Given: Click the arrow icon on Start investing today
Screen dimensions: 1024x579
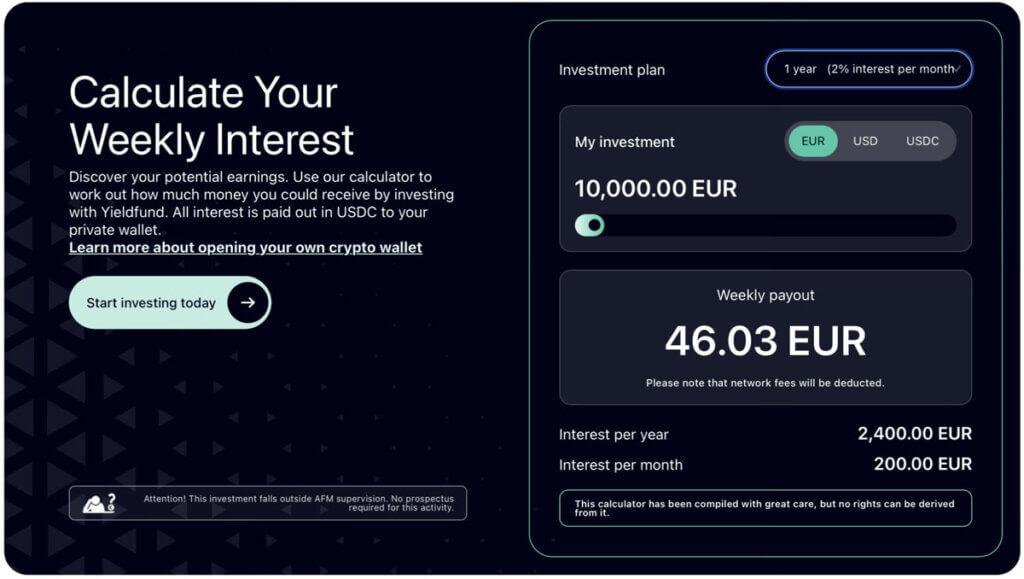Looking at the screenshot, I should click(x=248, y=302).
